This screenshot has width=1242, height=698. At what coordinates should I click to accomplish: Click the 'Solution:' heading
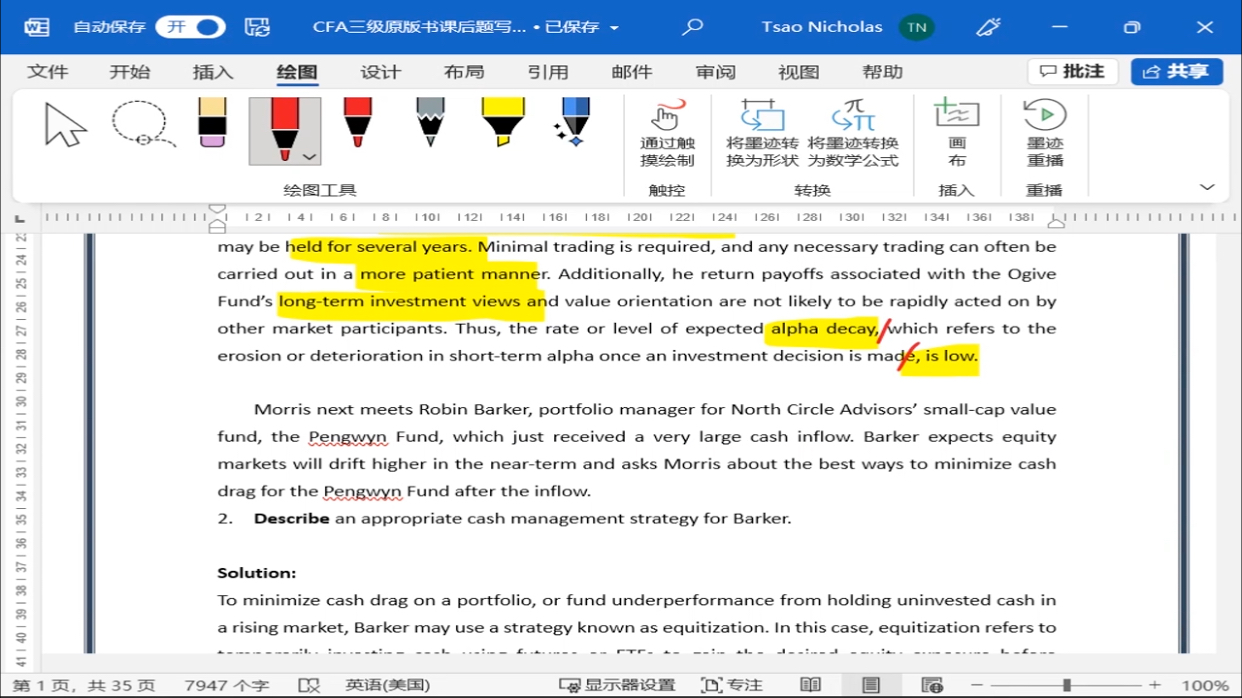coord(257,573)
